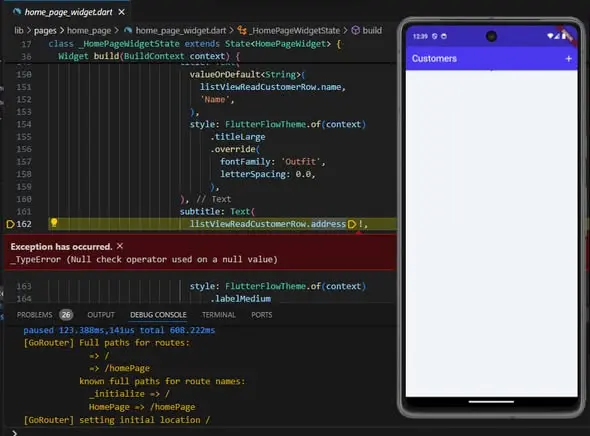Click debug pause arrow at line 162 gutter
590x436 pixels.
11,224
